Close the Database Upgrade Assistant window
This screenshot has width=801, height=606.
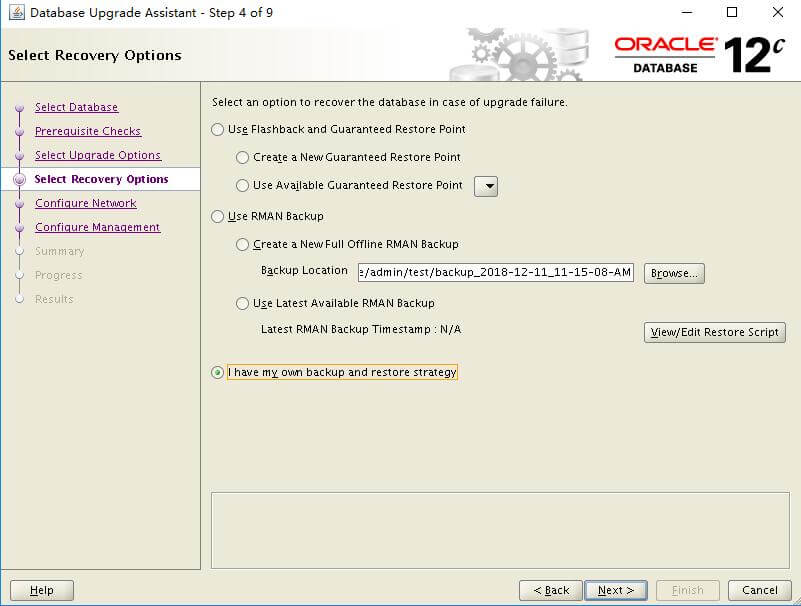point(777,12)
